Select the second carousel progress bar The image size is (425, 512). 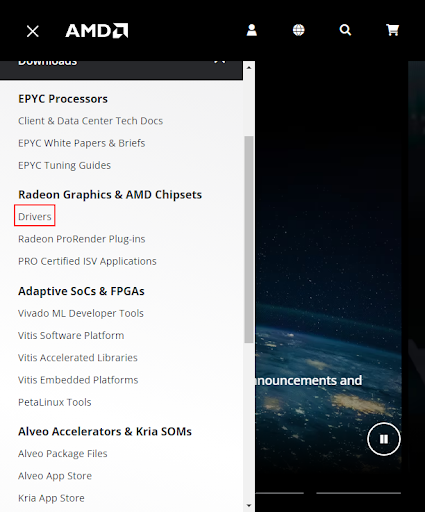pos(358,493)
